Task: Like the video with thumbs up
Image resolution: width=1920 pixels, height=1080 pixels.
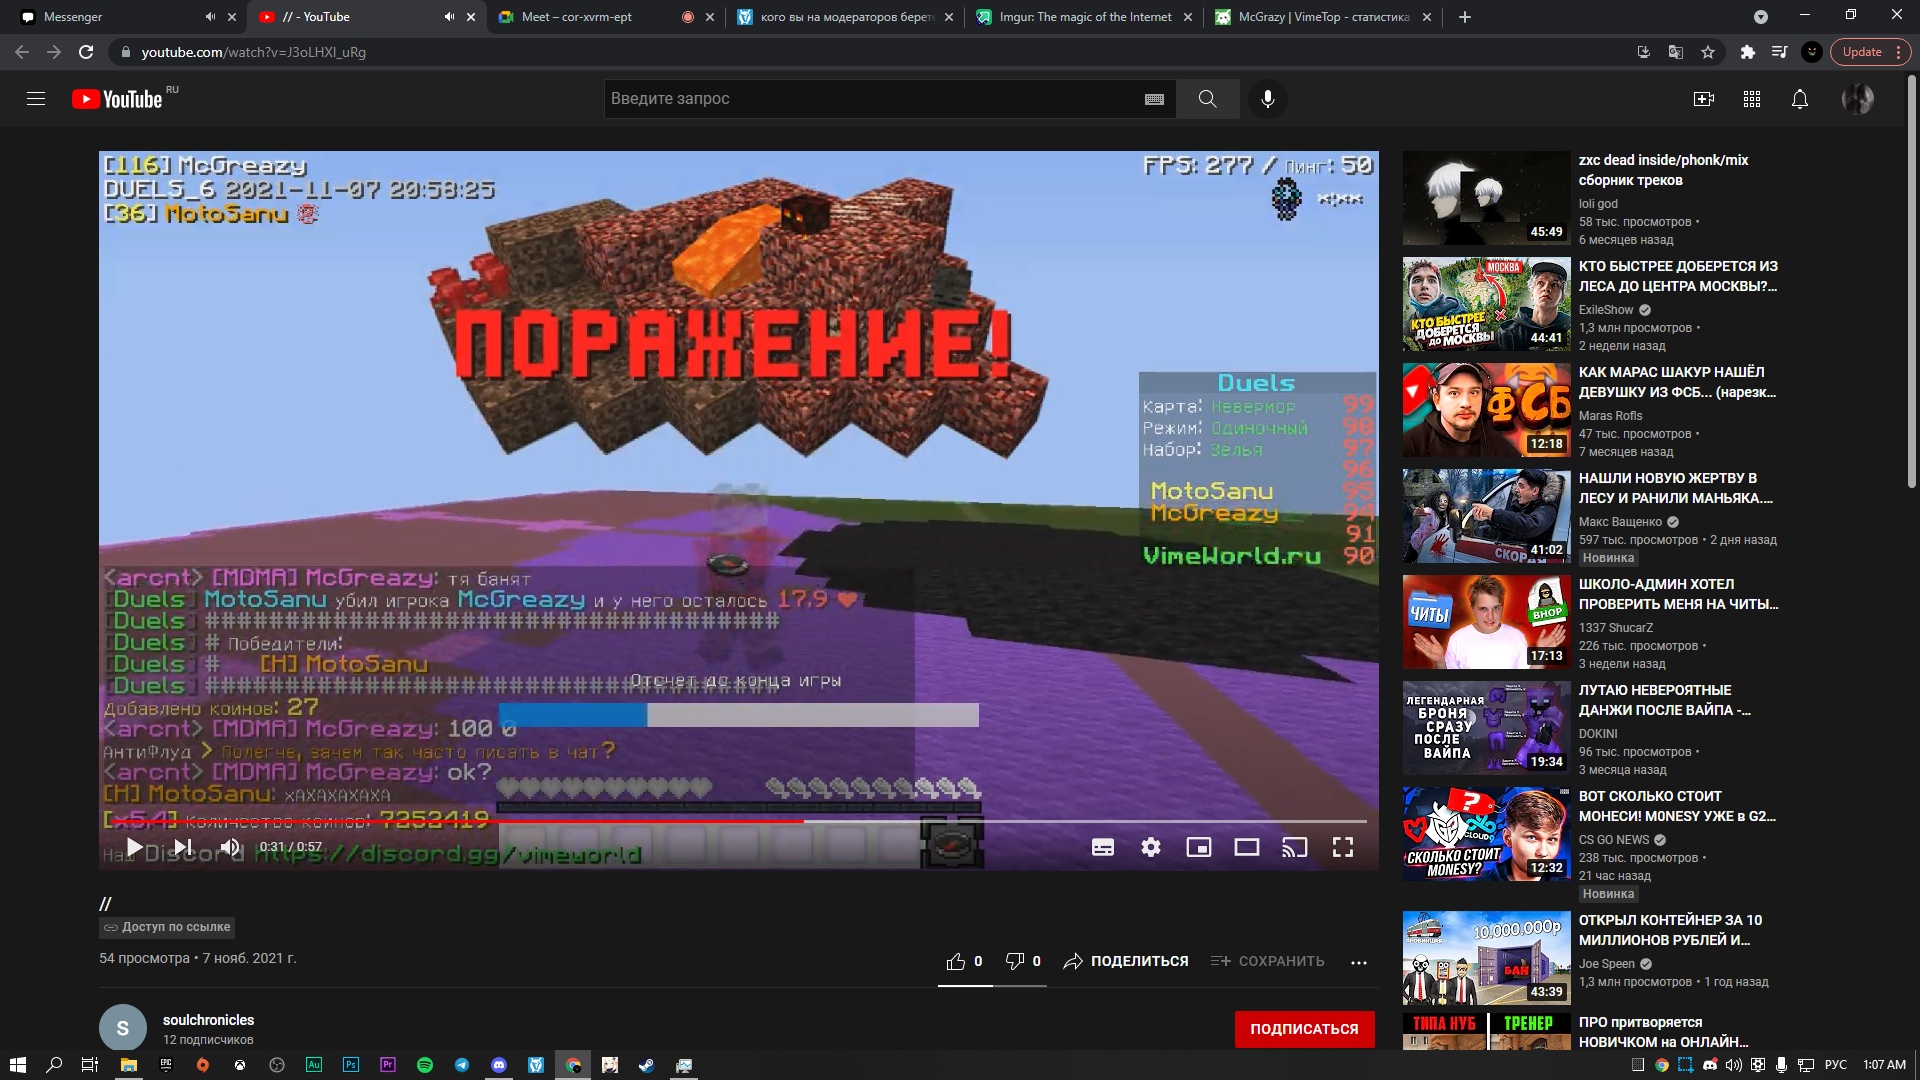Action: tap(956, 961)
